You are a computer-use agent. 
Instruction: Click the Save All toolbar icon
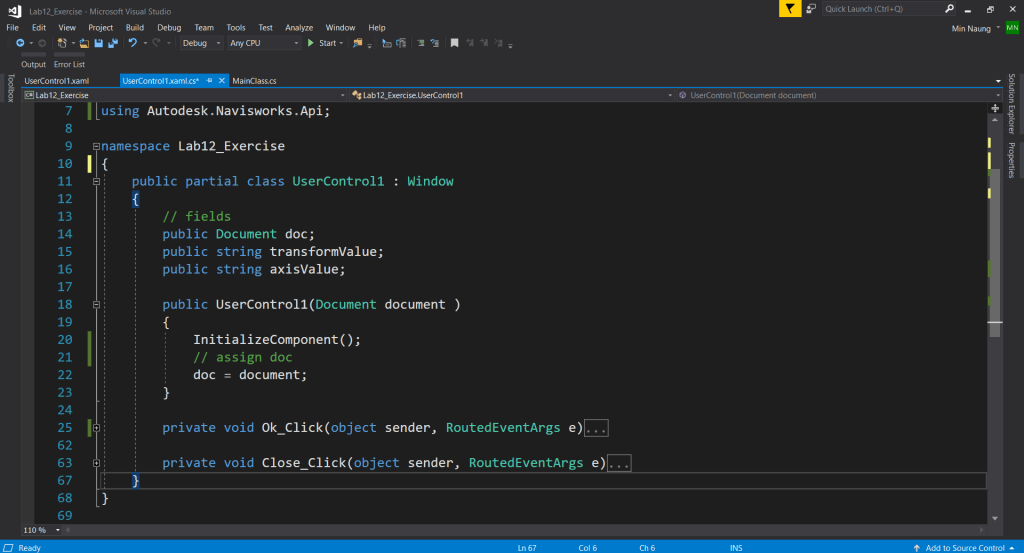[113, 44]
